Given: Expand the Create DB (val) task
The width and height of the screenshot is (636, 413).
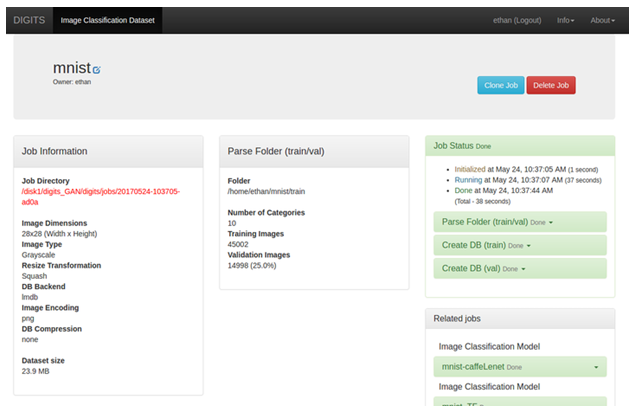Looking at the screenshot, I should (x=481, y=269).
